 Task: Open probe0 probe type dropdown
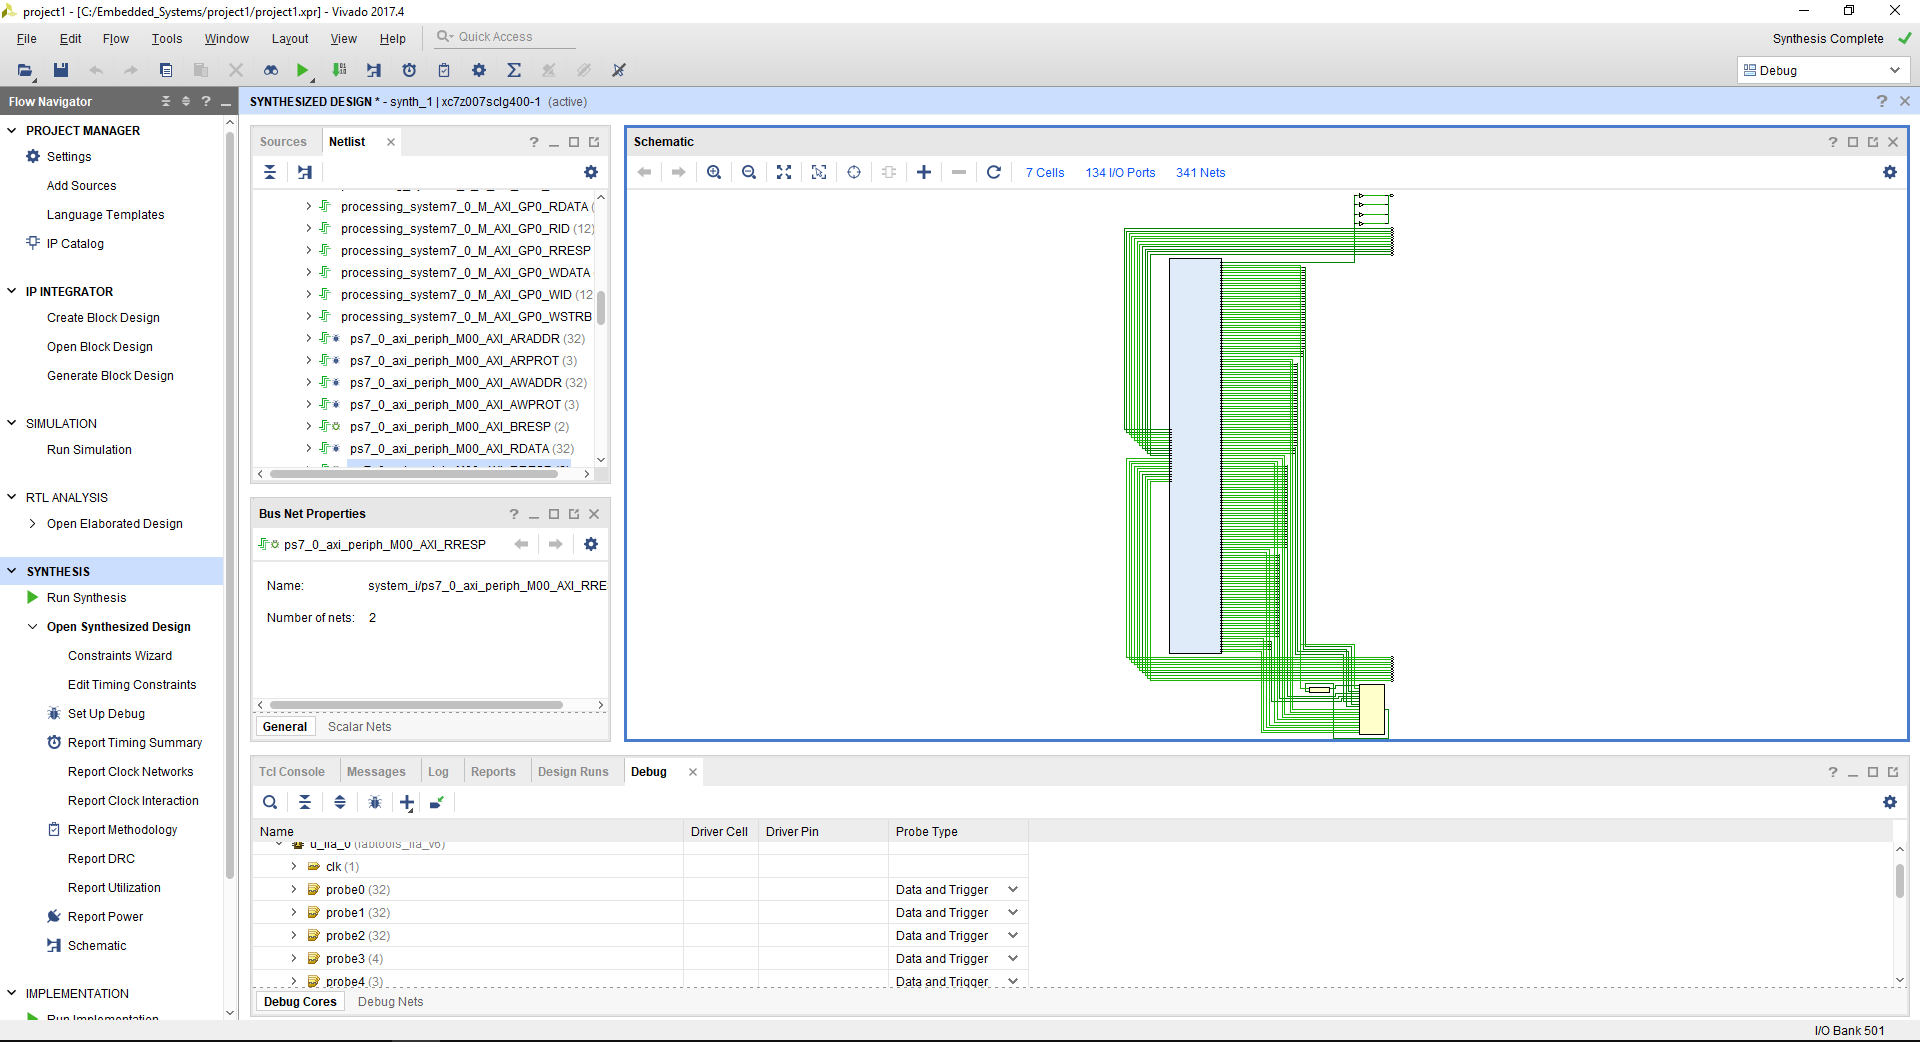(1013, 889)
